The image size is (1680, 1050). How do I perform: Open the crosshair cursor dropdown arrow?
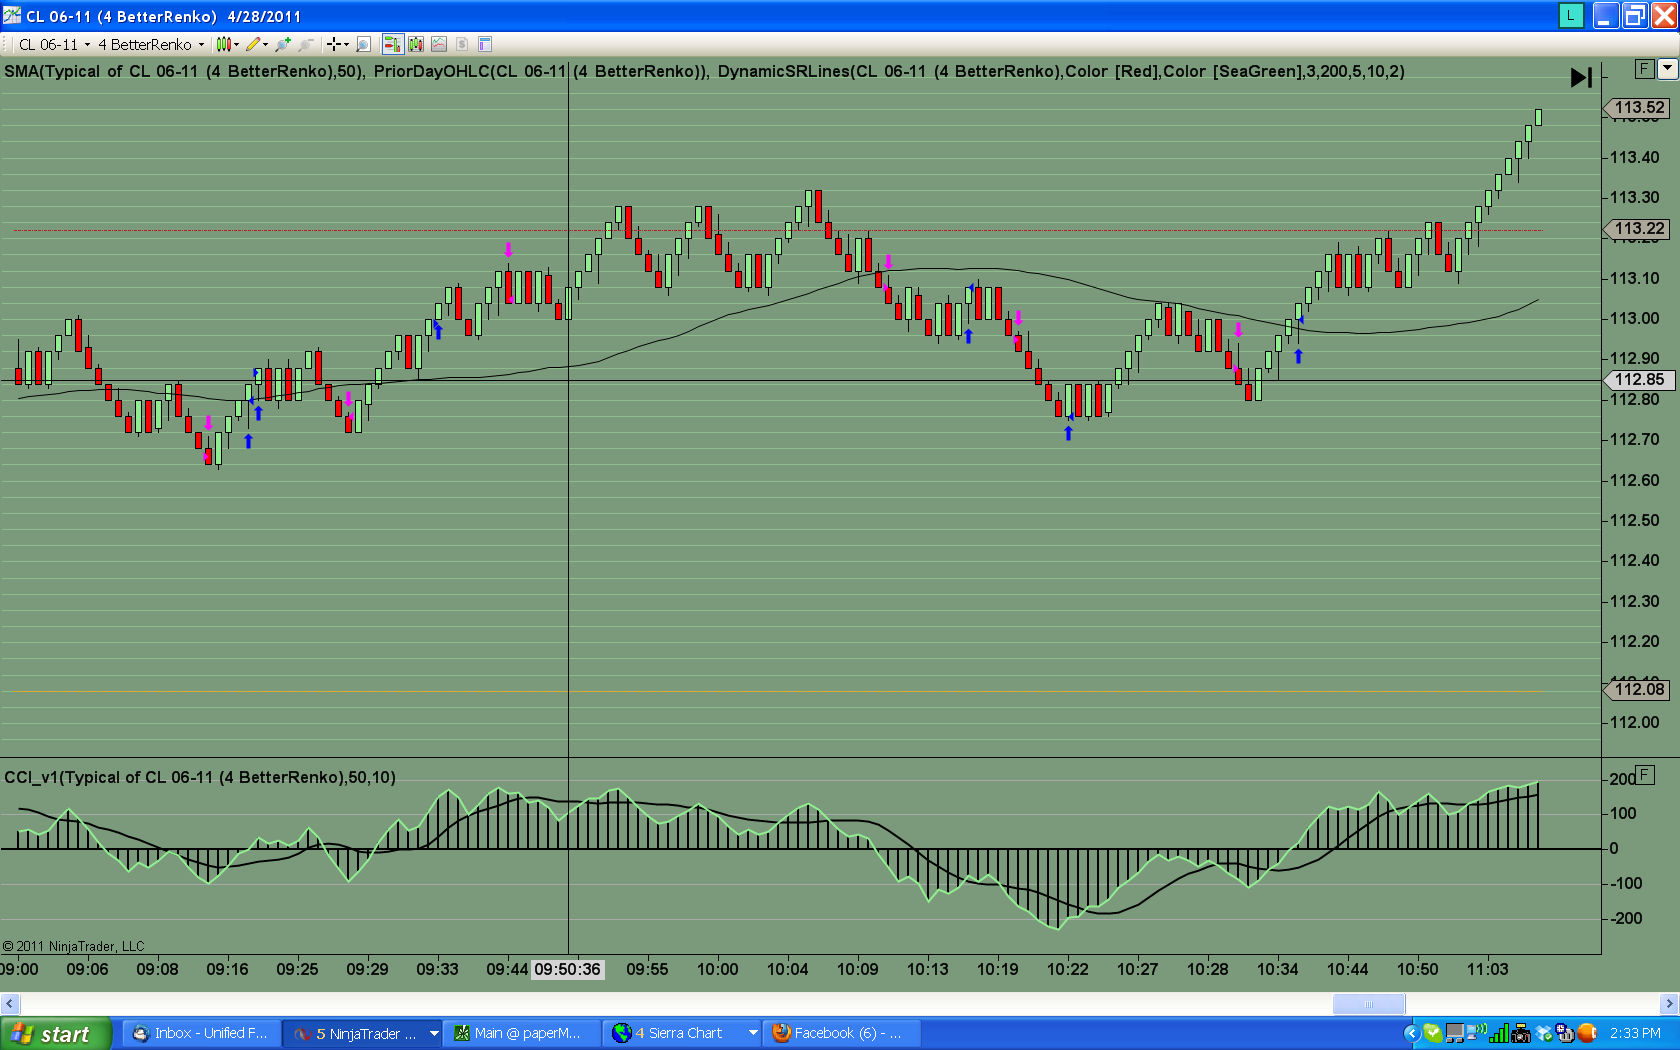point(346,44)
